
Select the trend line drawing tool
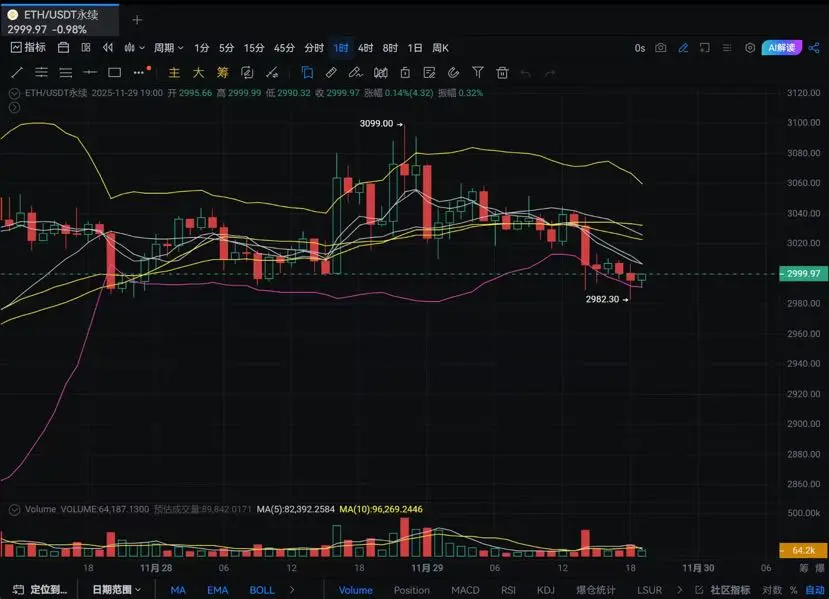pyautogui.click(x=16, y=72)
